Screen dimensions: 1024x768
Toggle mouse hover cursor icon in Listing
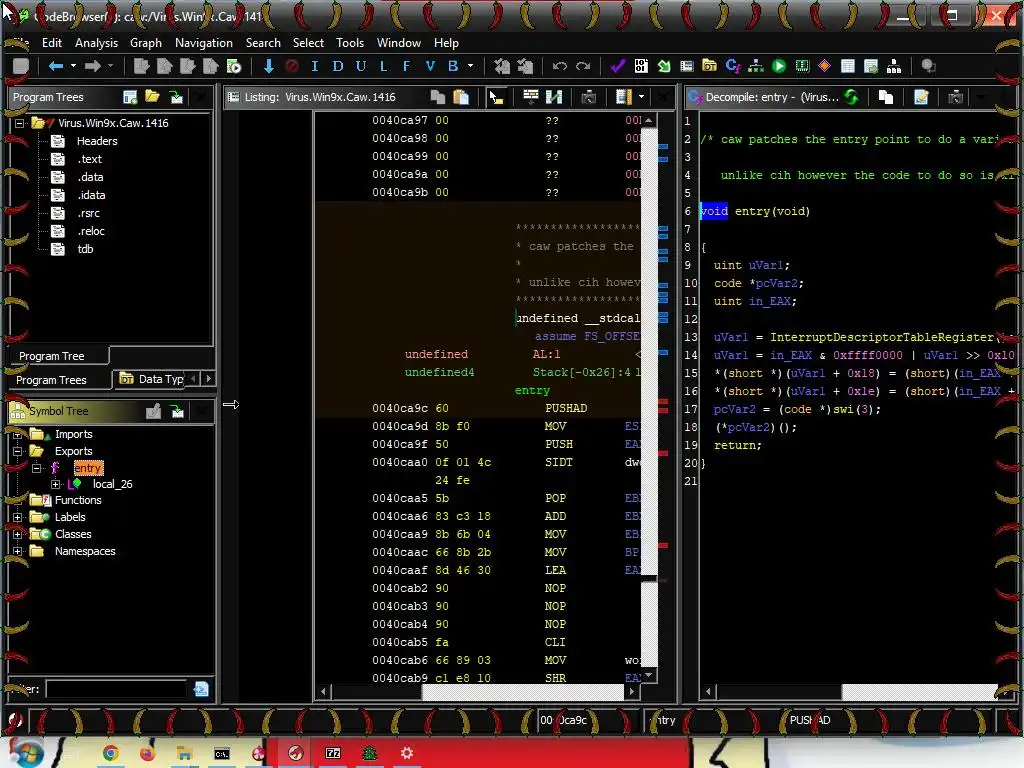pyautogui.click(x=496, y=97)
